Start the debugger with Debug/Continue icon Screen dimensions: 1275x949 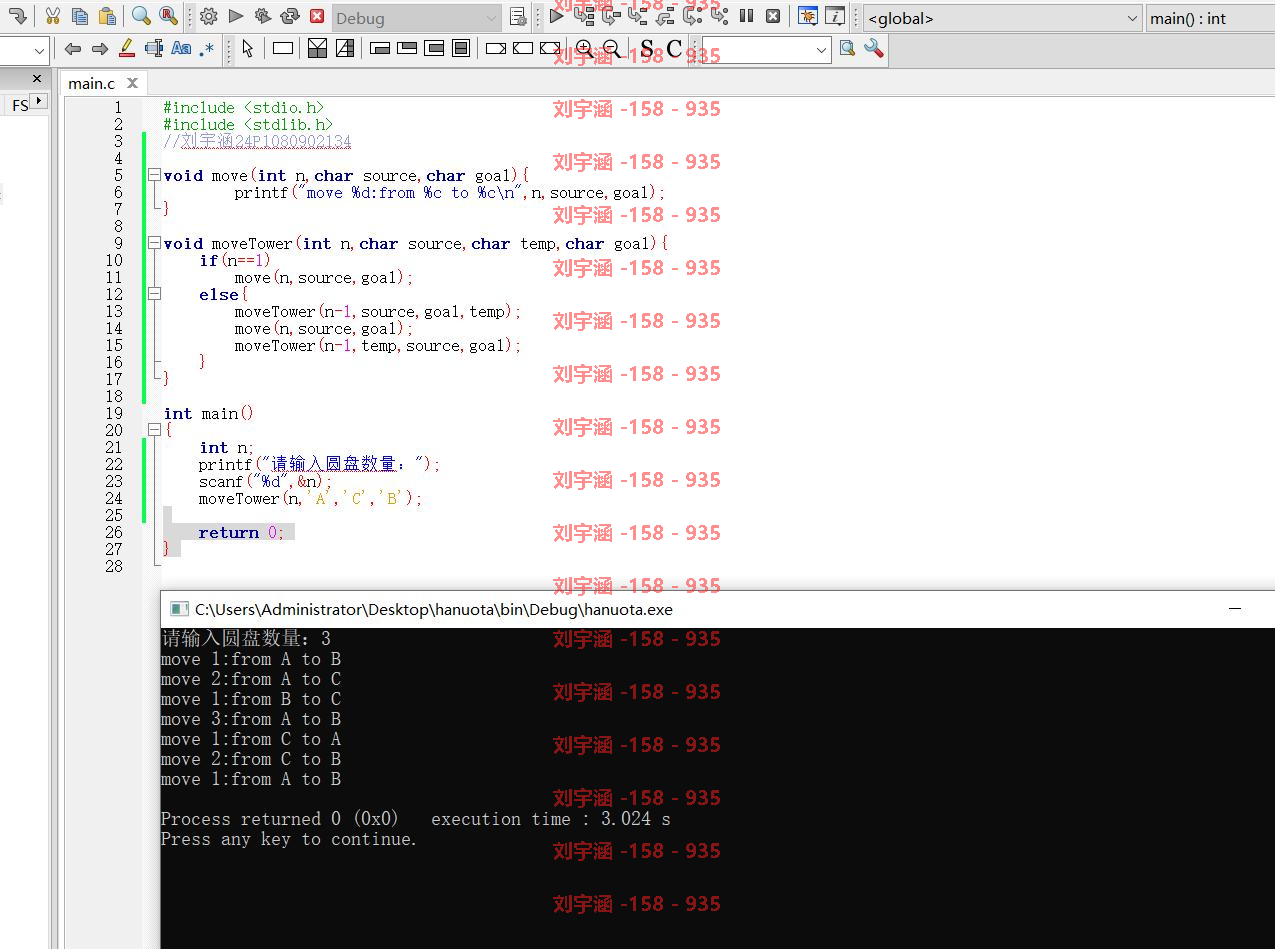[557, 16]
